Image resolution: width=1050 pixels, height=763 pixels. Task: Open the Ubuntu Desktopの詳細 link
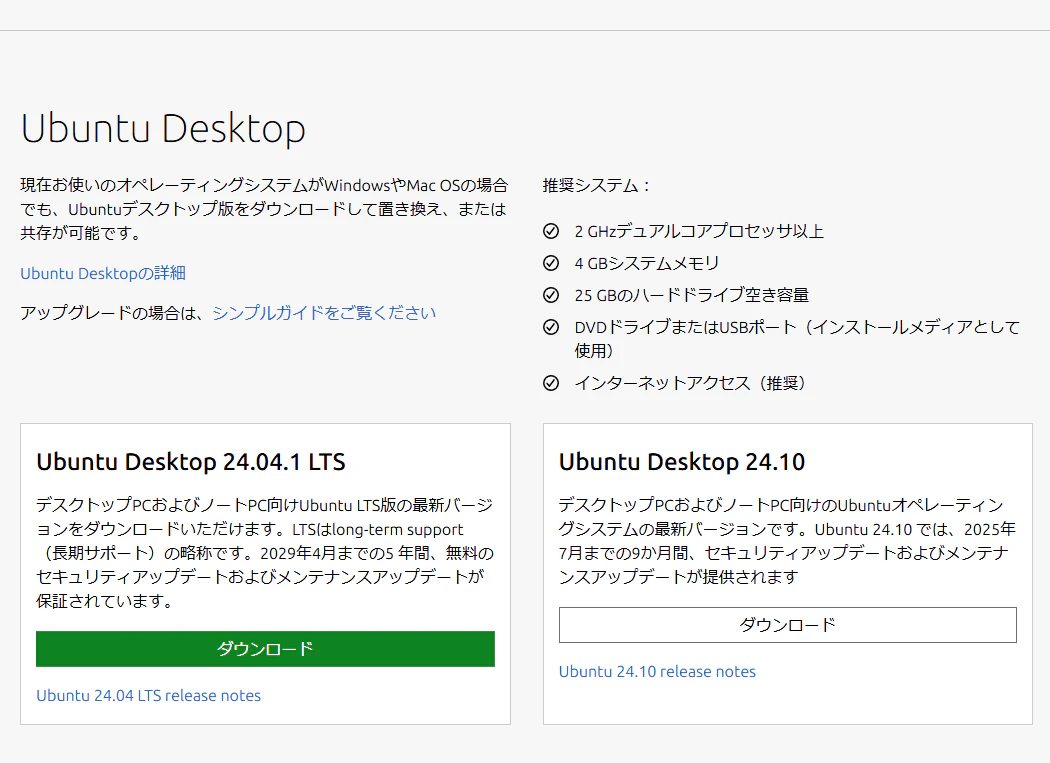click(x=103, y=273)
